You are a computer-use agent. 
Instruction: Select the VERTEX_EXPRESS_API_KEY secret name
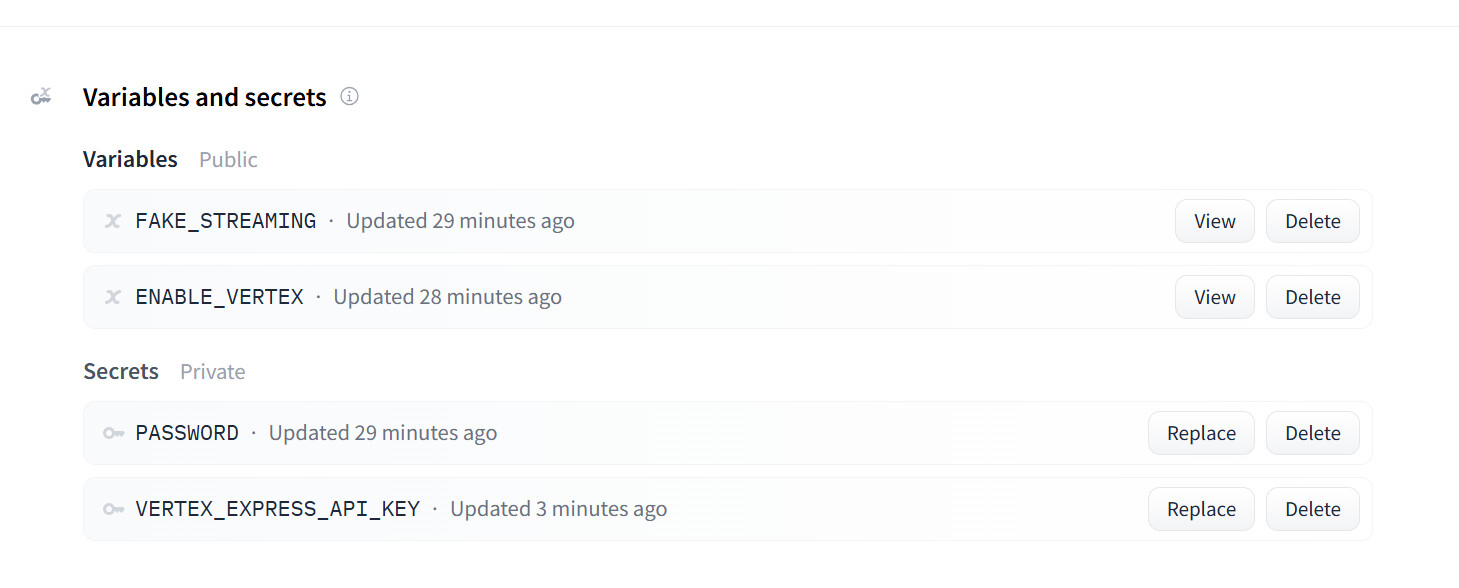point(278,509)
